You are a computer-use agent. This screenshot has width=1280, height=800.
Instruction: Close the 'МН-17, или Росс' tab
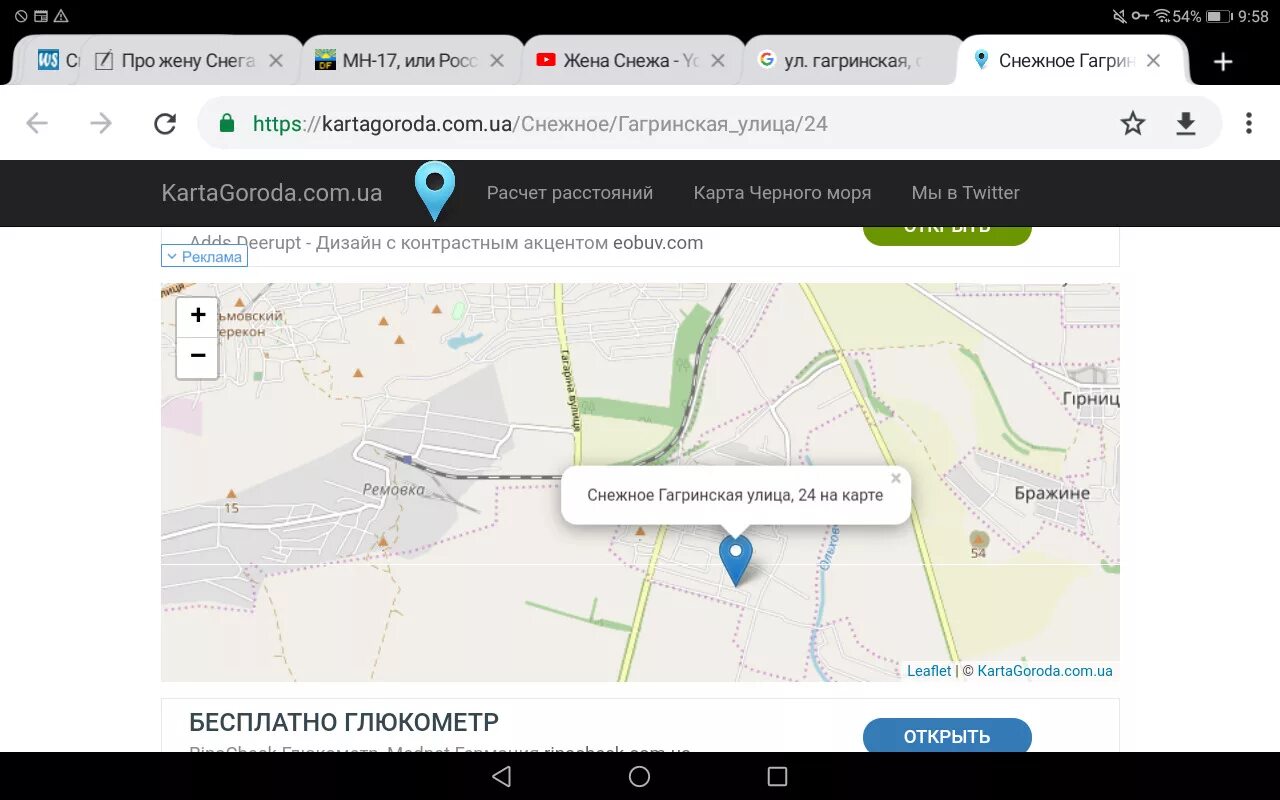[497, 61]
